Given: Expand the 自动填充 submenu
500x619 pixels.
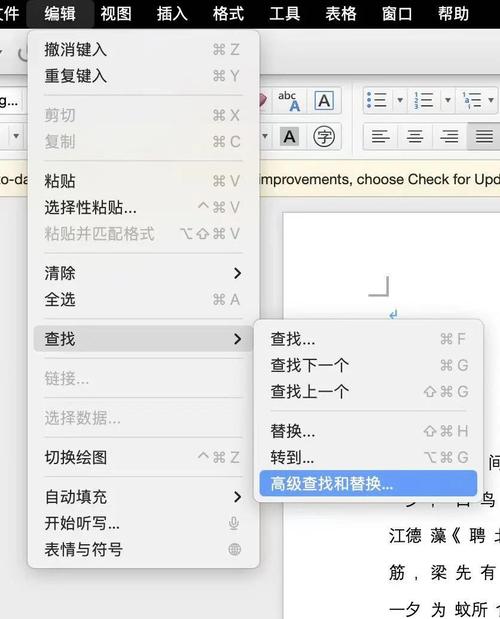Looking at the screenshot, I should pos(143,497).
